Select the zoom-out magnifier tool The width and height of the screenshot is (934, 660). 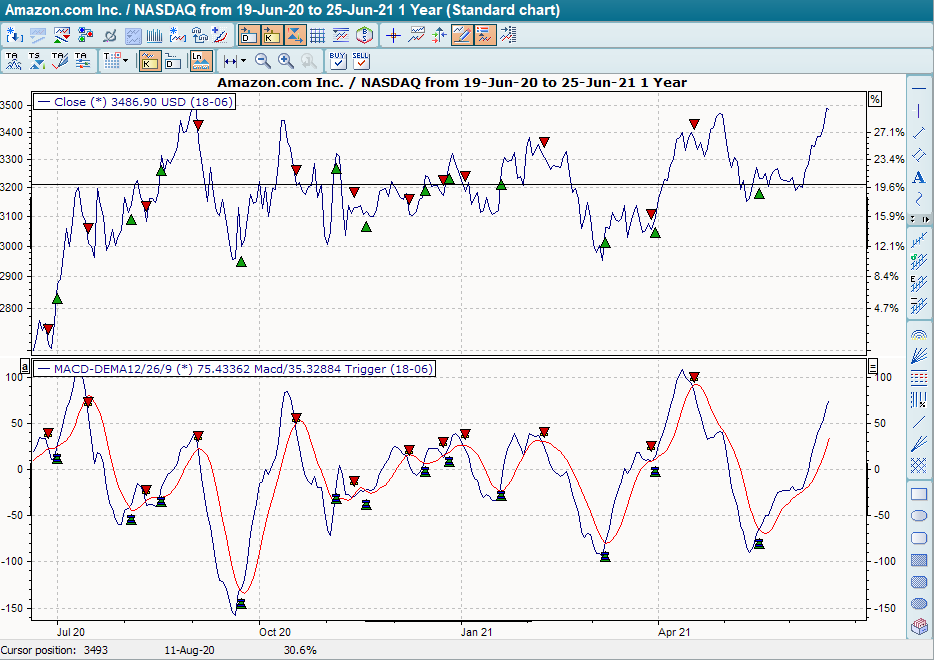(x=262, y=60)
